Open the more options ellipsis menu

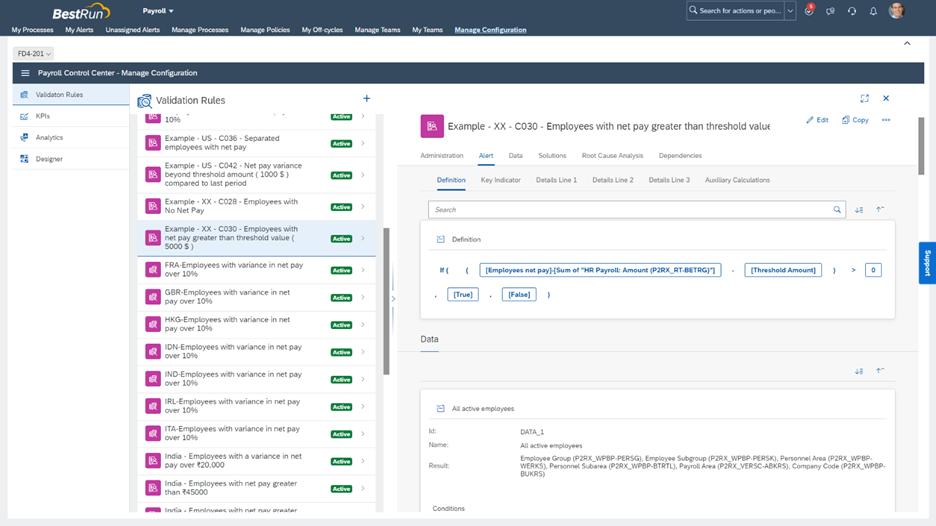[x=886, y=120]
